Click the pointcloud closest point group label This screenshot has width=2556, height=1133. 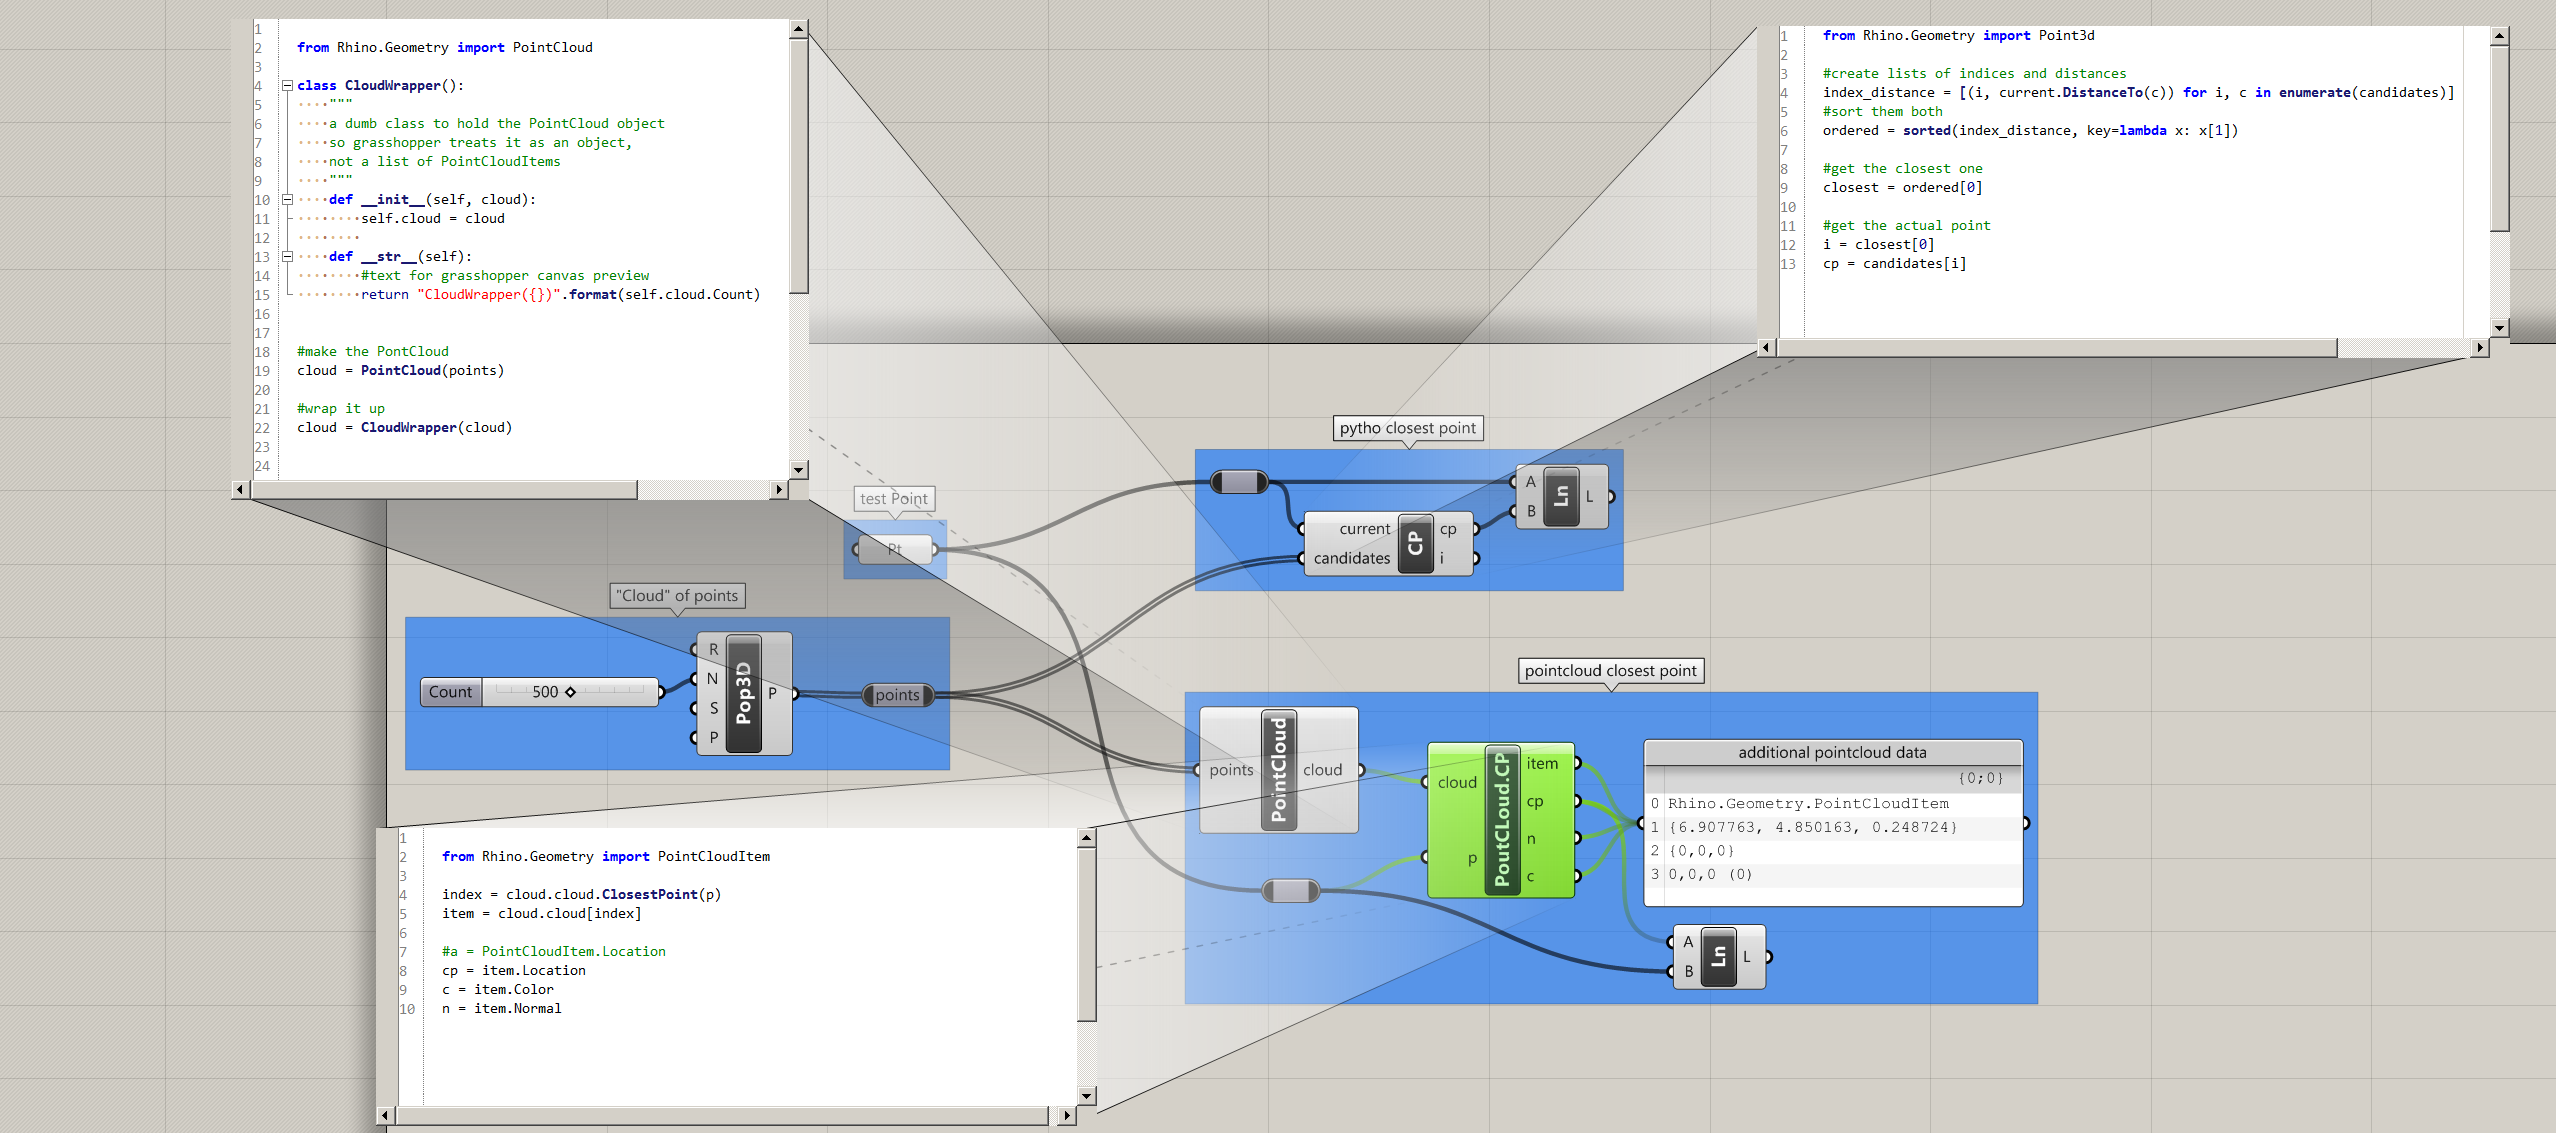click(x=1610, y=671)
